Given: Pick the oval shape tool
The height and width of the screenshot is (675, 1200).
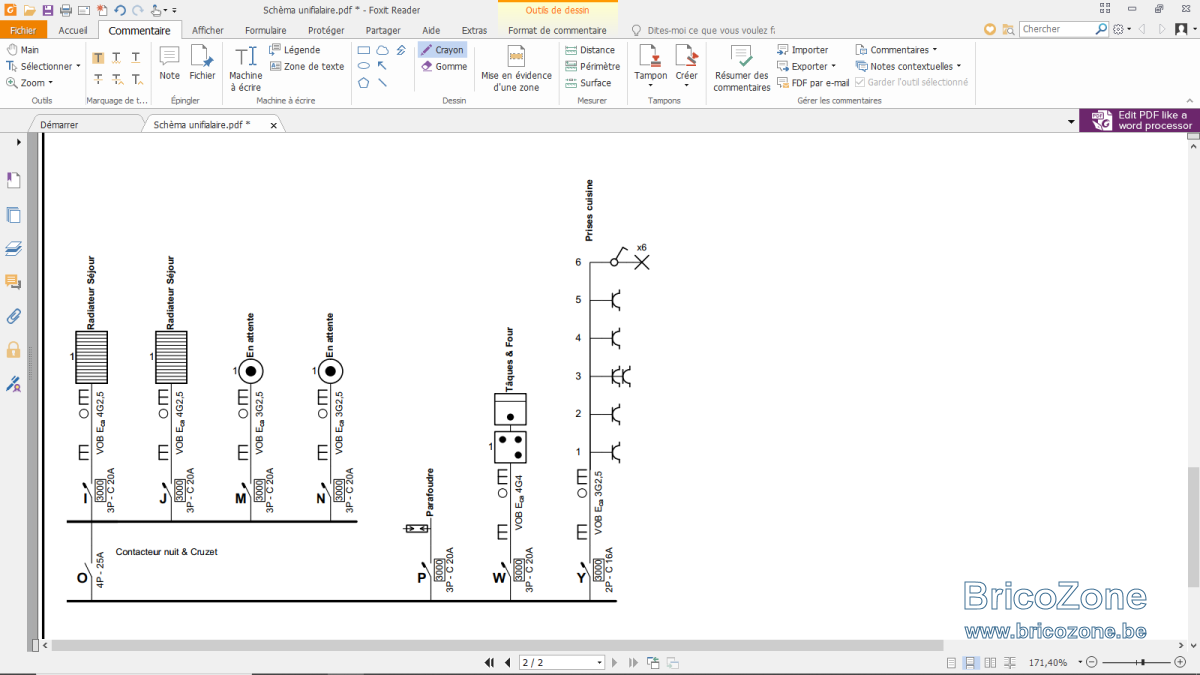Looking at the screenshot, I should 364,66.
